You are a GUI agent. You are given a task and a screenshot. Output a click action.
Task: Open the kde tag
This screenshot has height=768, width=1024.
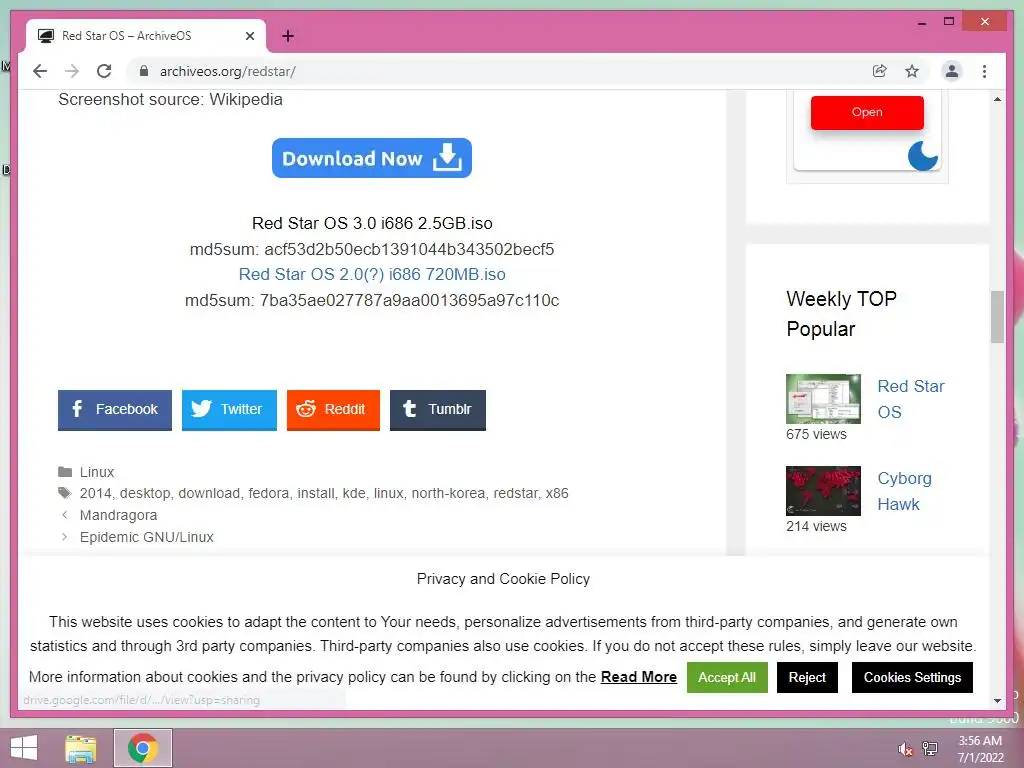coord(354,493)
